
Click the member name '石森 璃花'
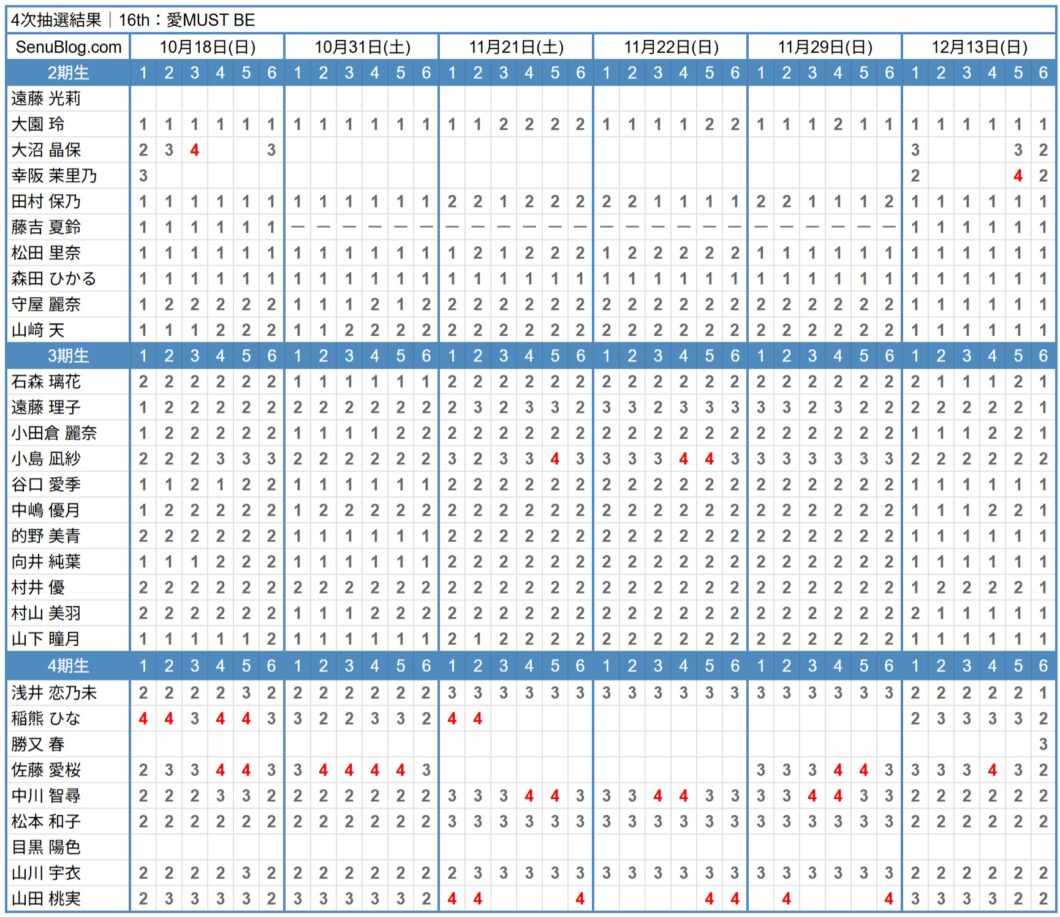click(46, 381)
